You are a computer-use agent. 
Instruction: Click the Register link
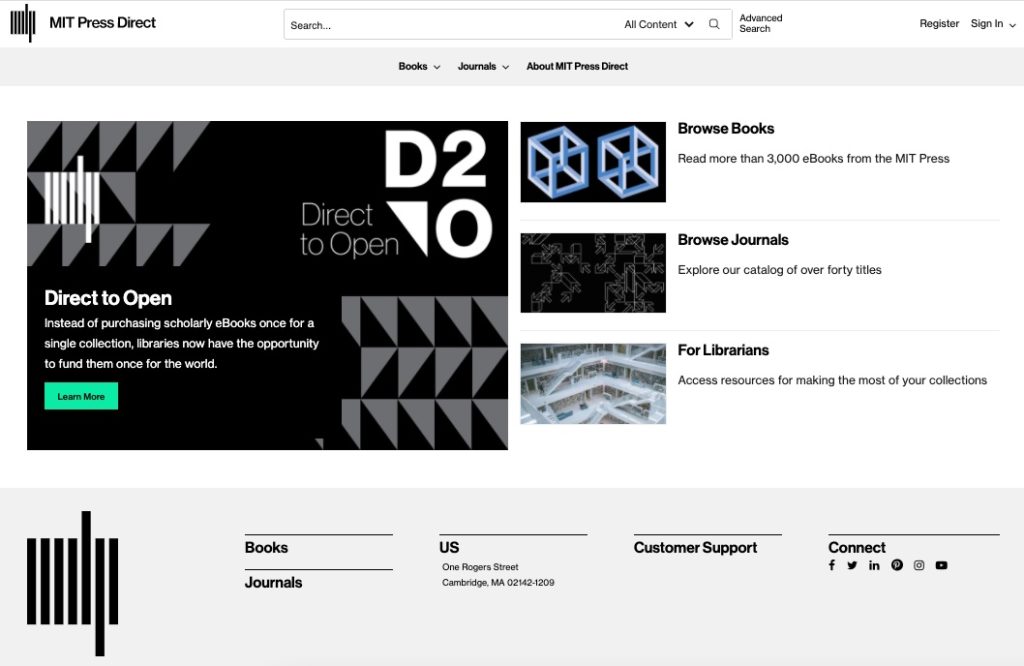tap(939, 23)
